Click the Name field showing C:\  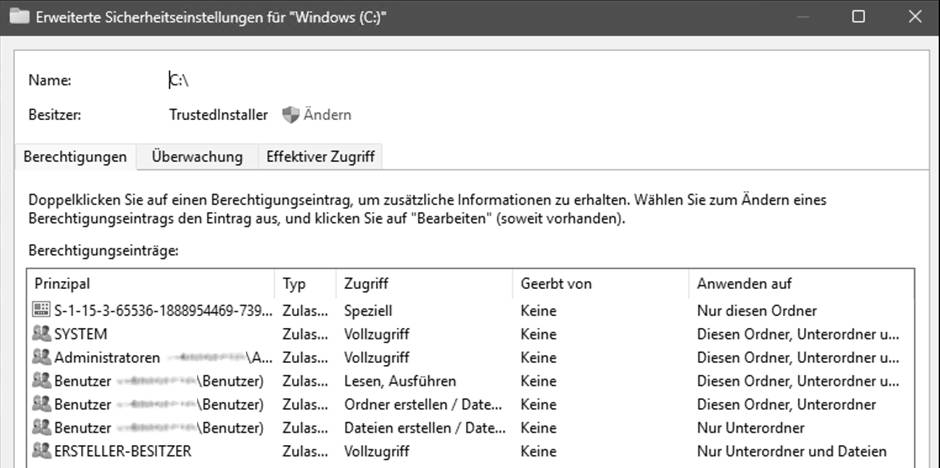tap(179, 80)
